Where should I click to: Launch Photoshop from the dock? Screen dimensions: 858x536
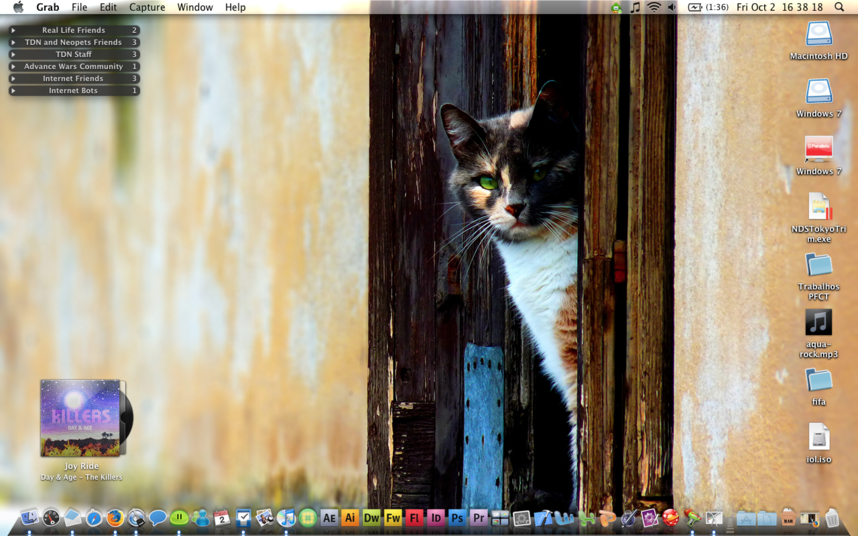(x=457, y=518)
